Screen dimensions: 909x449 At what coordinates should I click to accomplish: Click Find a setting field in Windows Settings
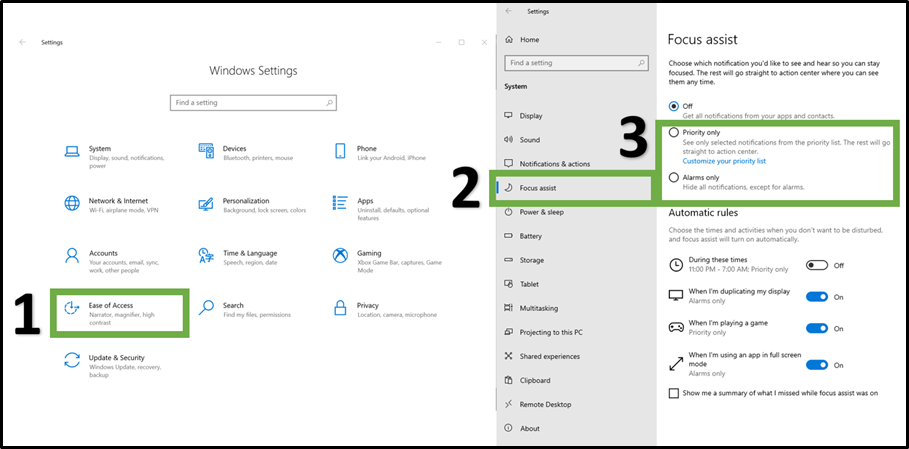[253, 103]
